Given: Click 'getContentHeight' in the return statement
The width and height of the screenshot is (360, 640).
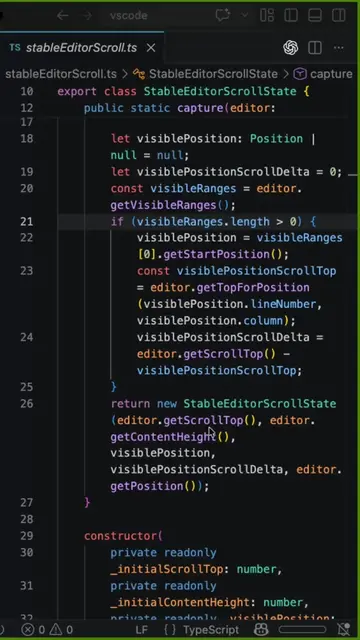Looking at the screenshot, I should point(163,437).
